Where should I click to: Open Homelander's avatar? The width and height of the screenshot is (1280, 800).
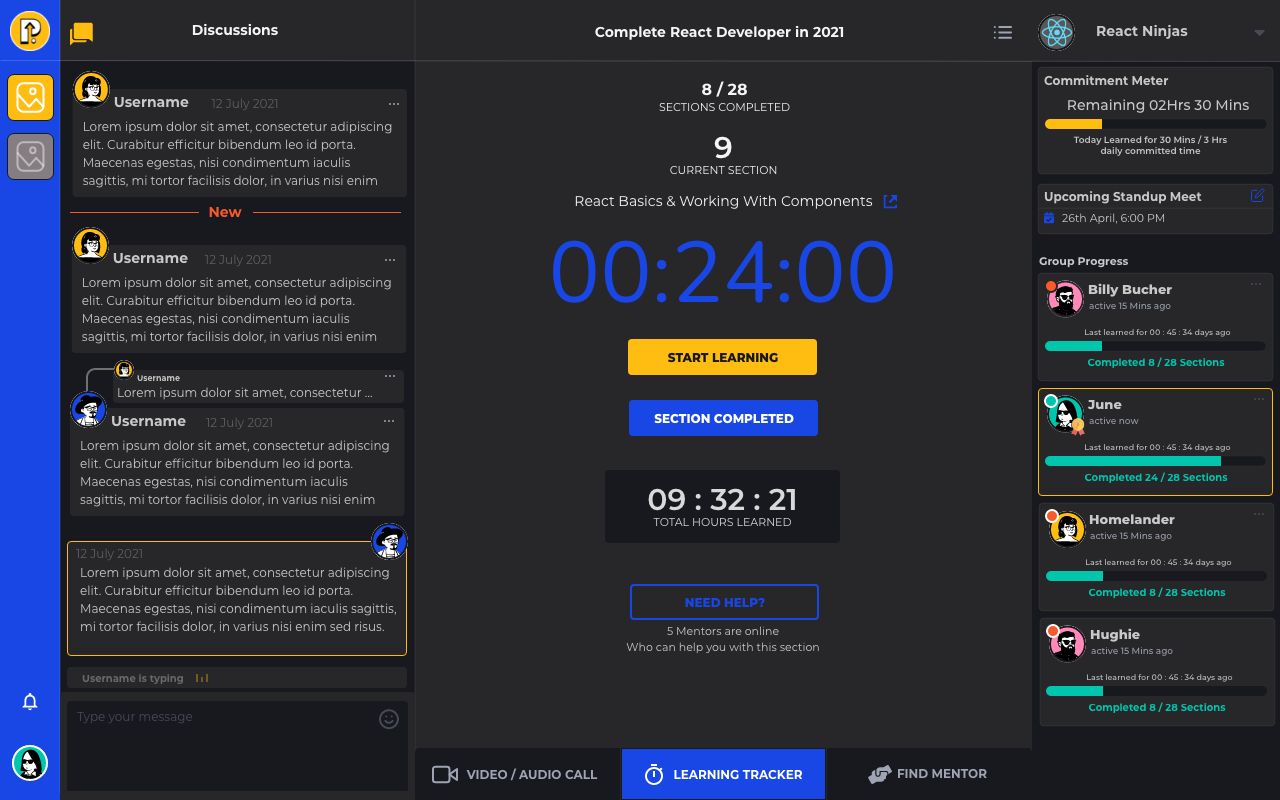pyautogui.click(x=1066, y=529)
